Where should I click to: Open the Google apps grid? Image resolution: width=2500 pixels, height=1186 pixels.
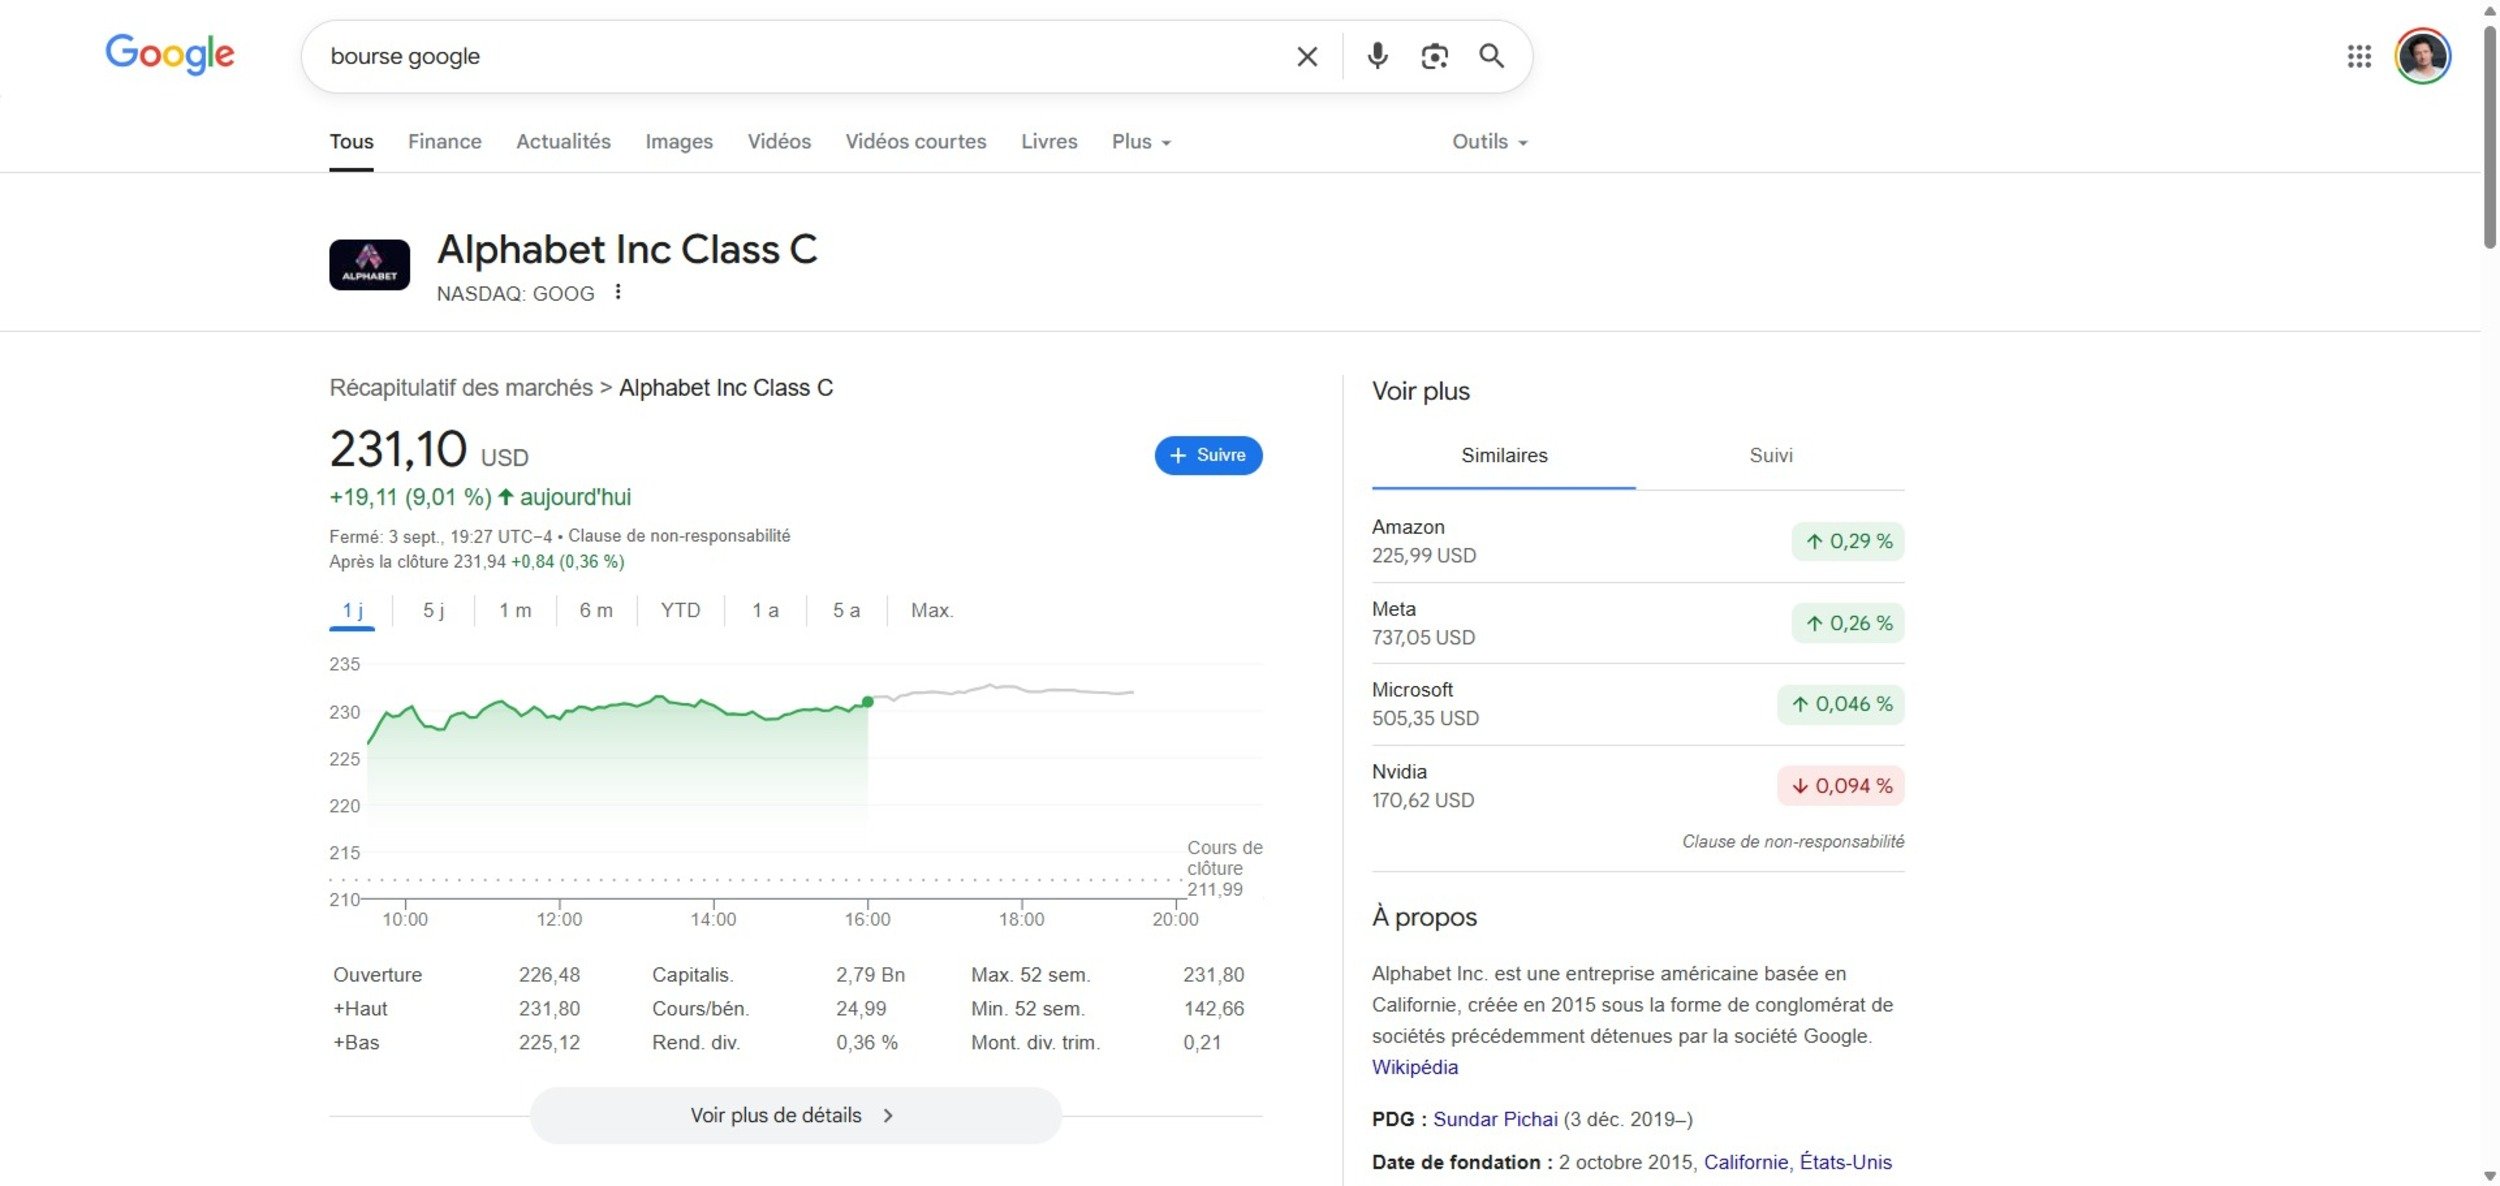(x=2360, y=56)
